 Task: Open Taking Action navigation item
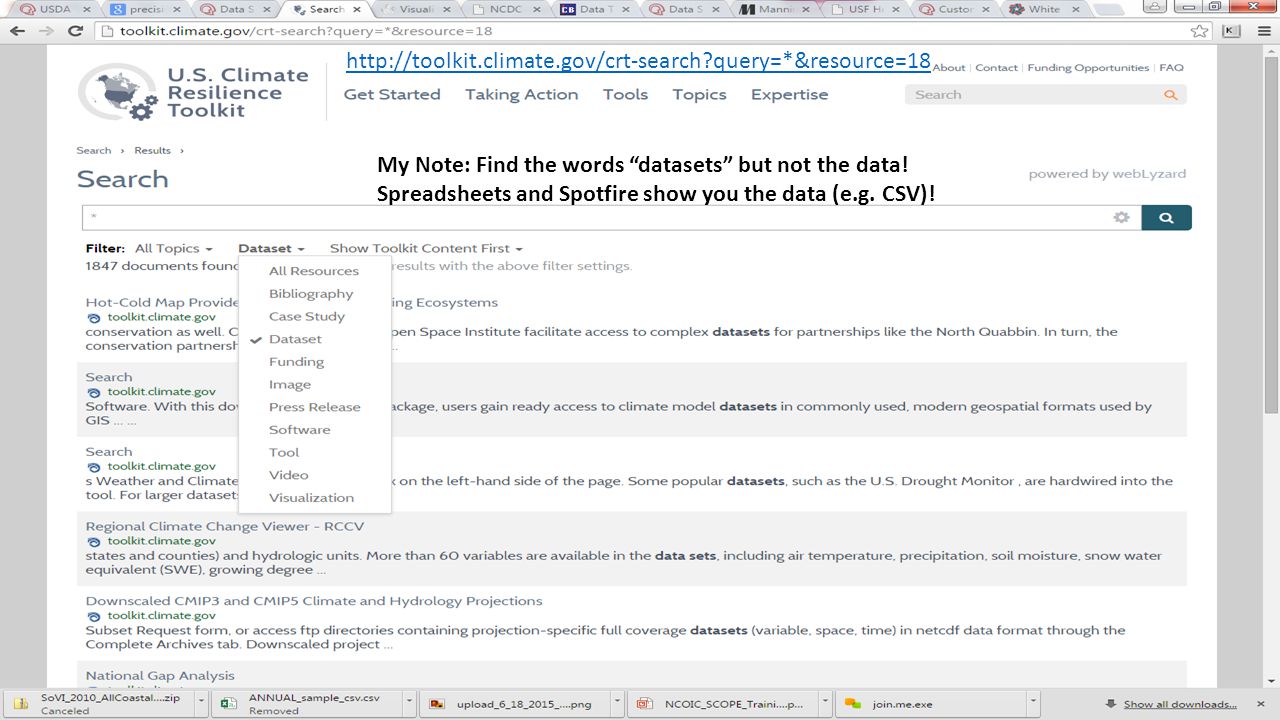click(521, 94)
